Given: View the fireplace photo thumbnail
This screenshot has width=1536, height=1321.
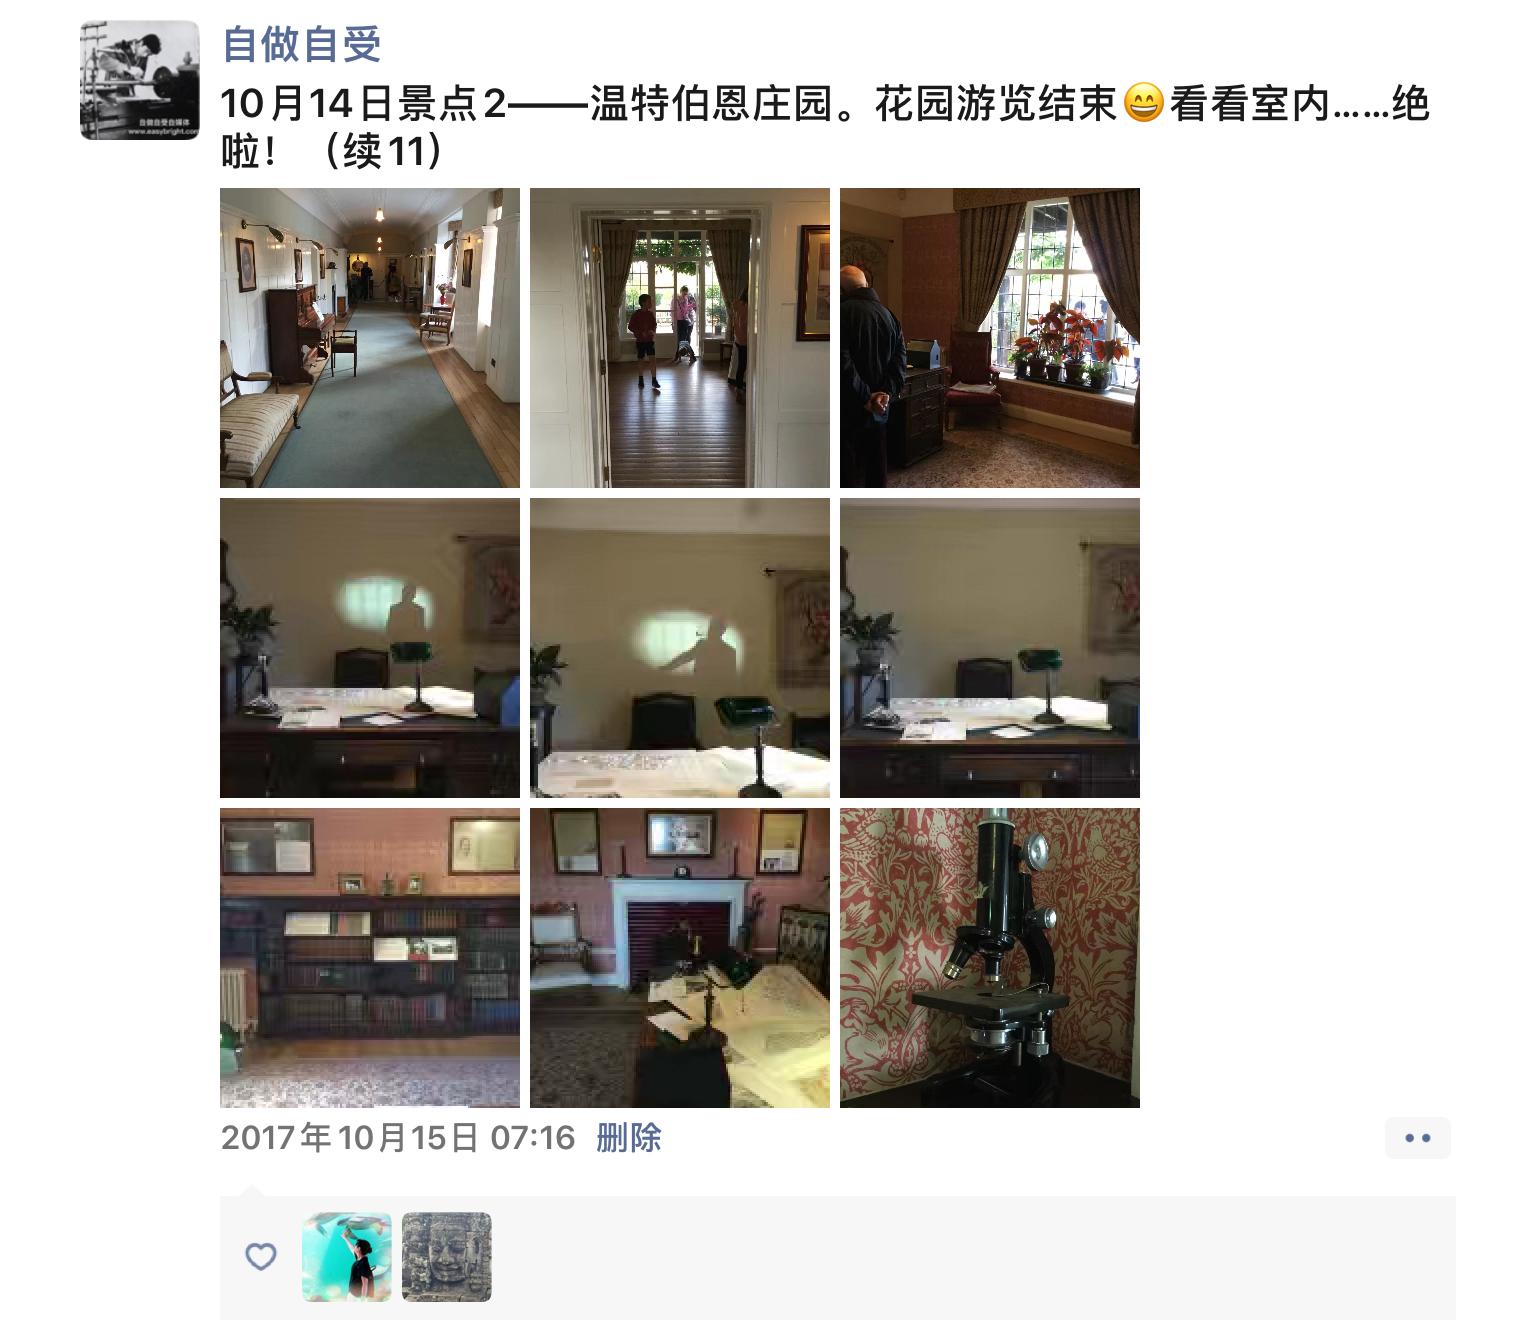Looking at the screenshot, I should pos(680,958).
